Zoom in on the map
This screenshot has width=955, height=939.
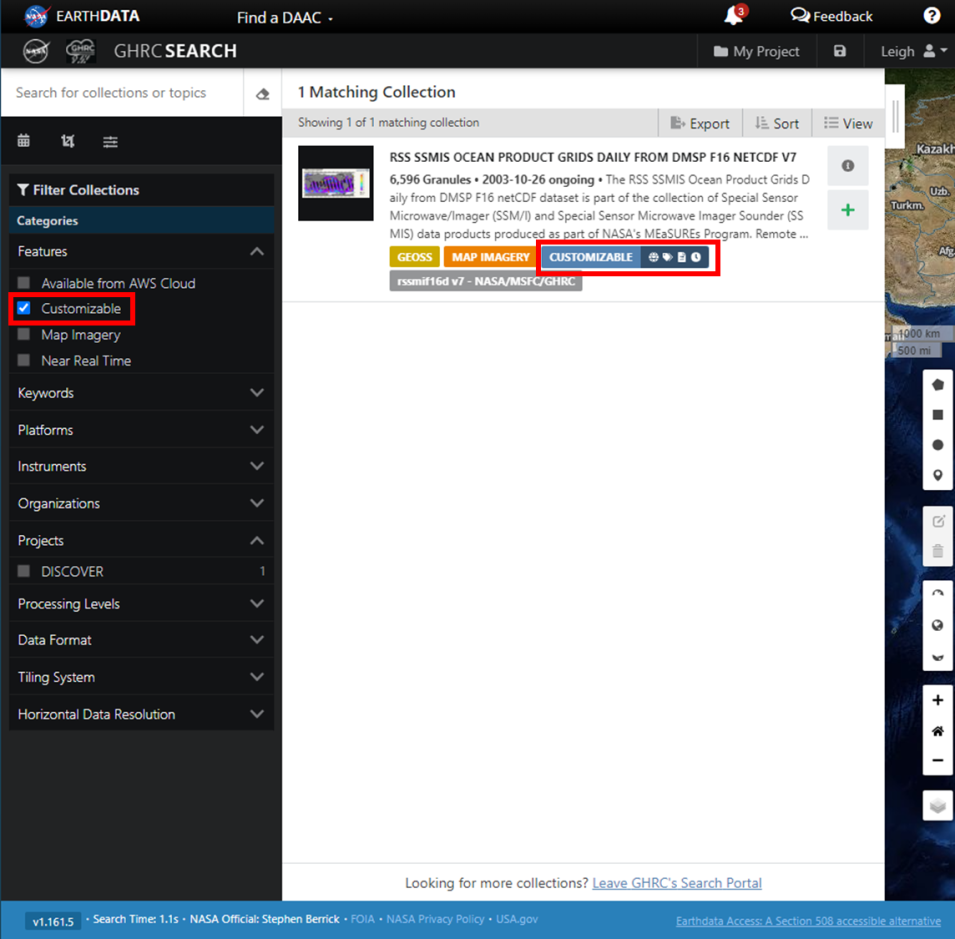coord(938,700)
